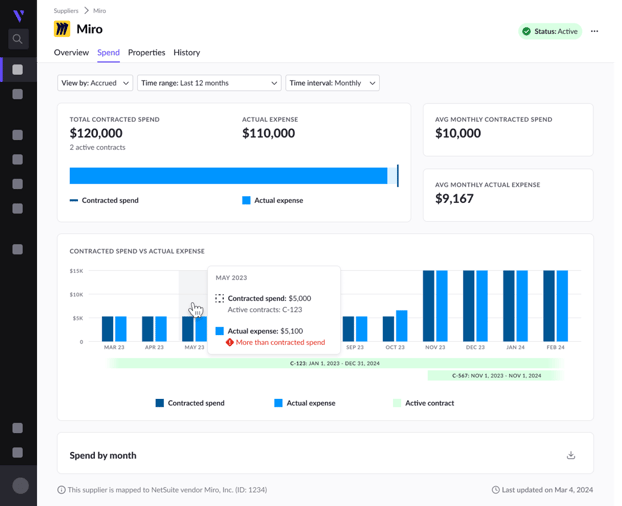Click the JAN 24 actual expense bar
Image resolution: width=622 pixels, height=506 pixels.
click(522, 306)
